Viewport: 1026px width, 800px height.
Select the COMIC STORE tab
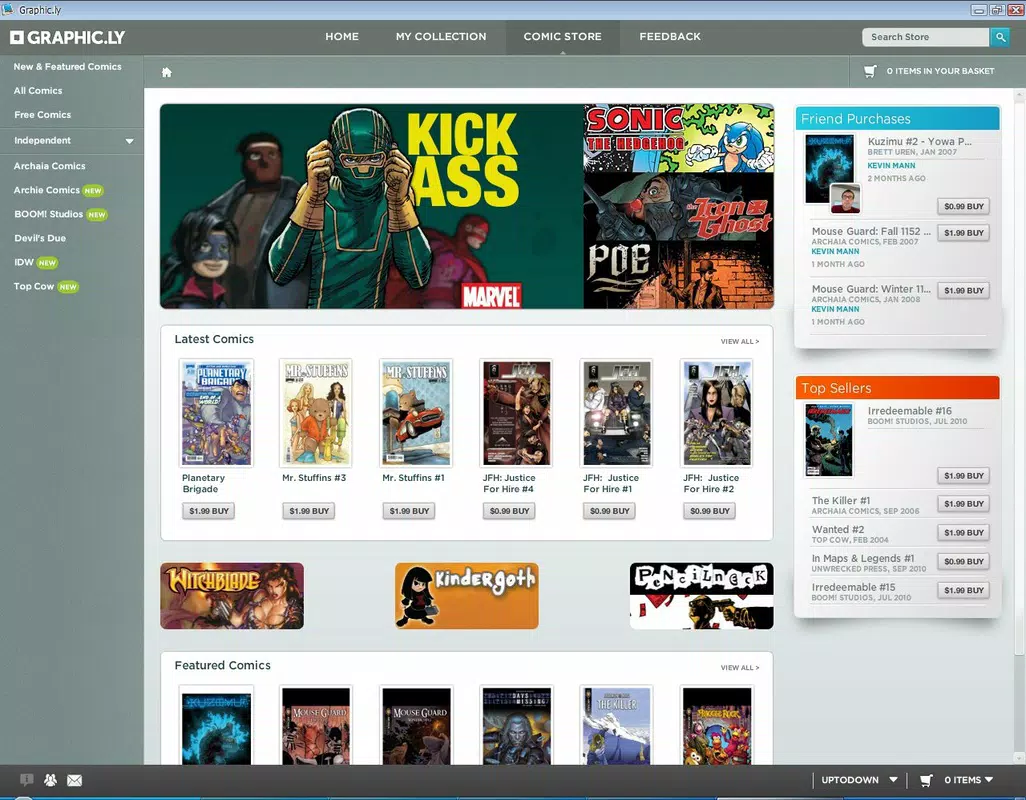563,37
